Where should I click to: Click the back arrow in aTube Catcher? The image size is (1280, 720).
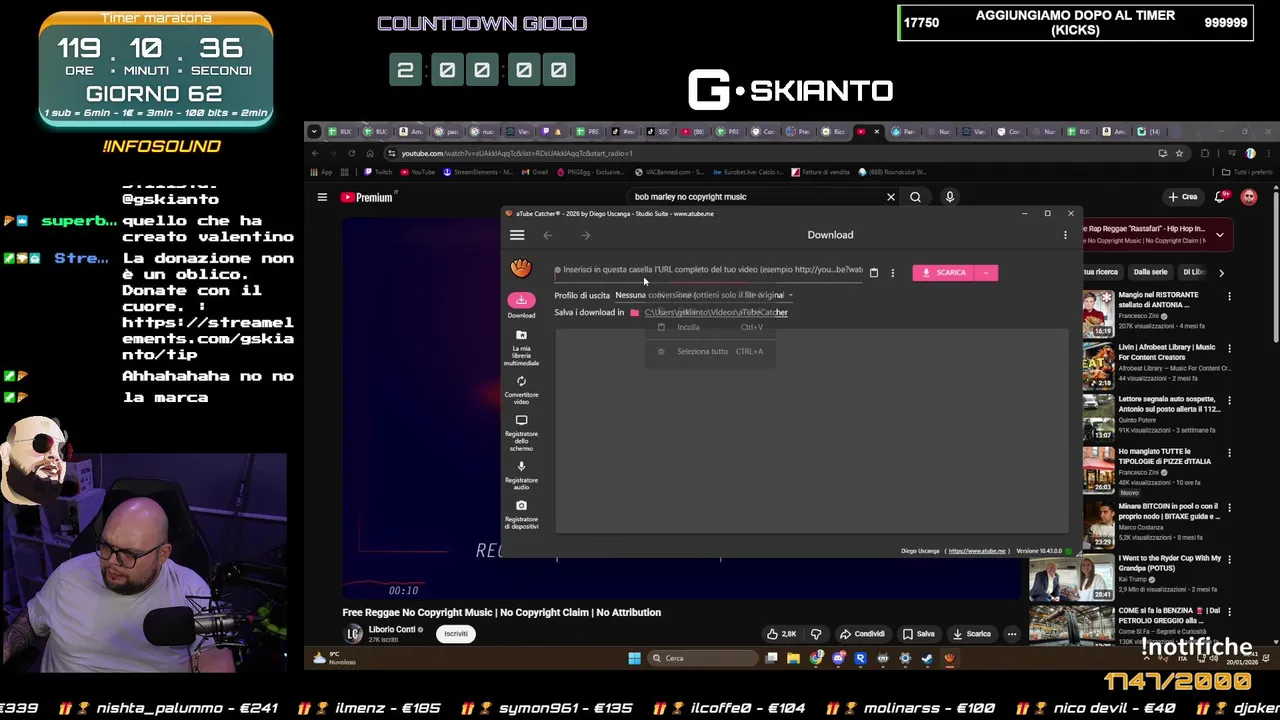547,235
